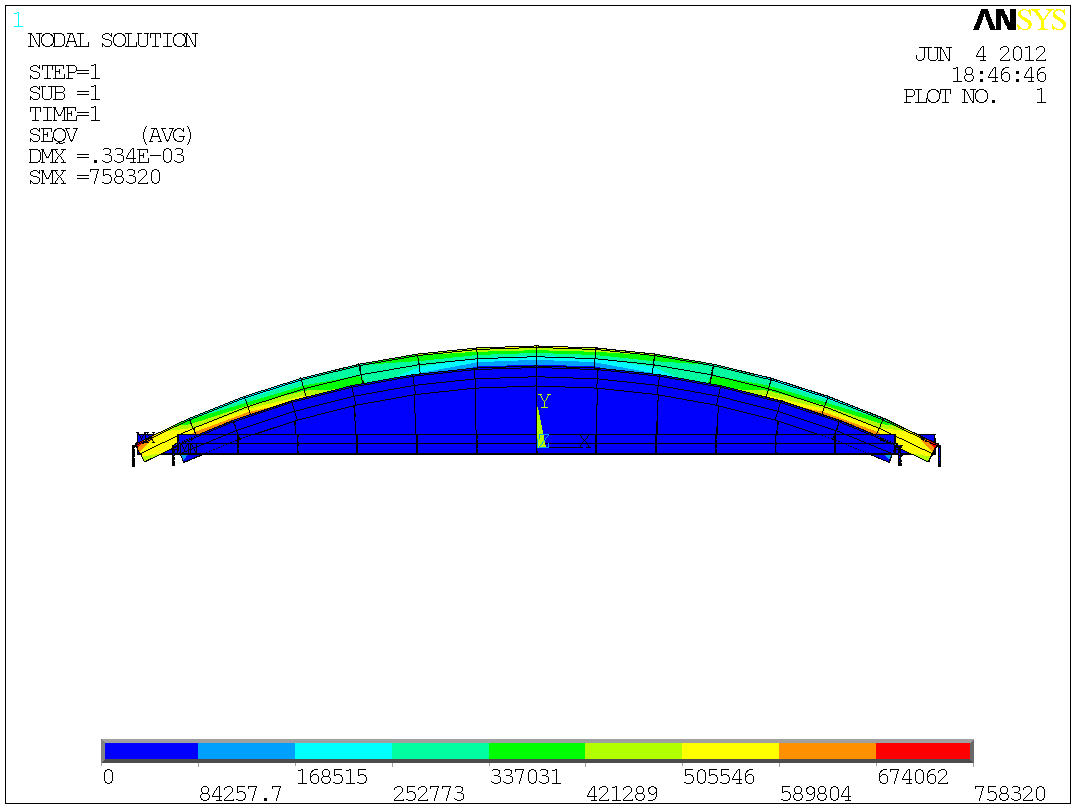Click the 'SUB =1' label
This screenshot has width=1077, height=810.
64,93
